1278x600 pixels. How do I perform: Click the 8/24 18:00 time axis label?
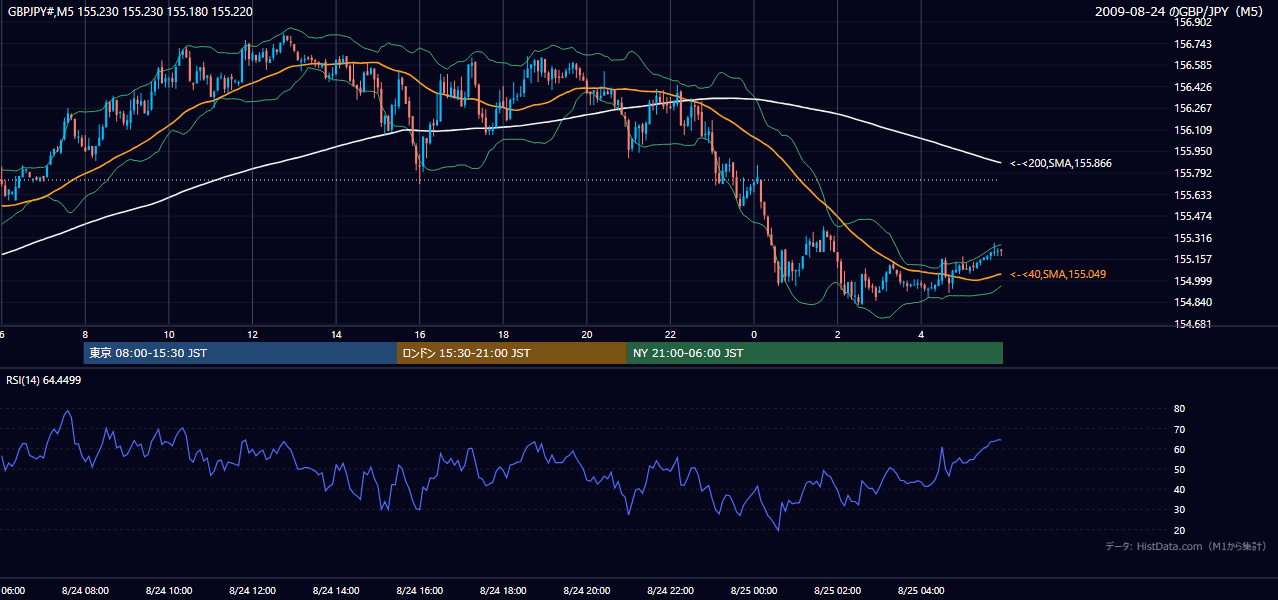pyautogui.click(x=503, y=590)
